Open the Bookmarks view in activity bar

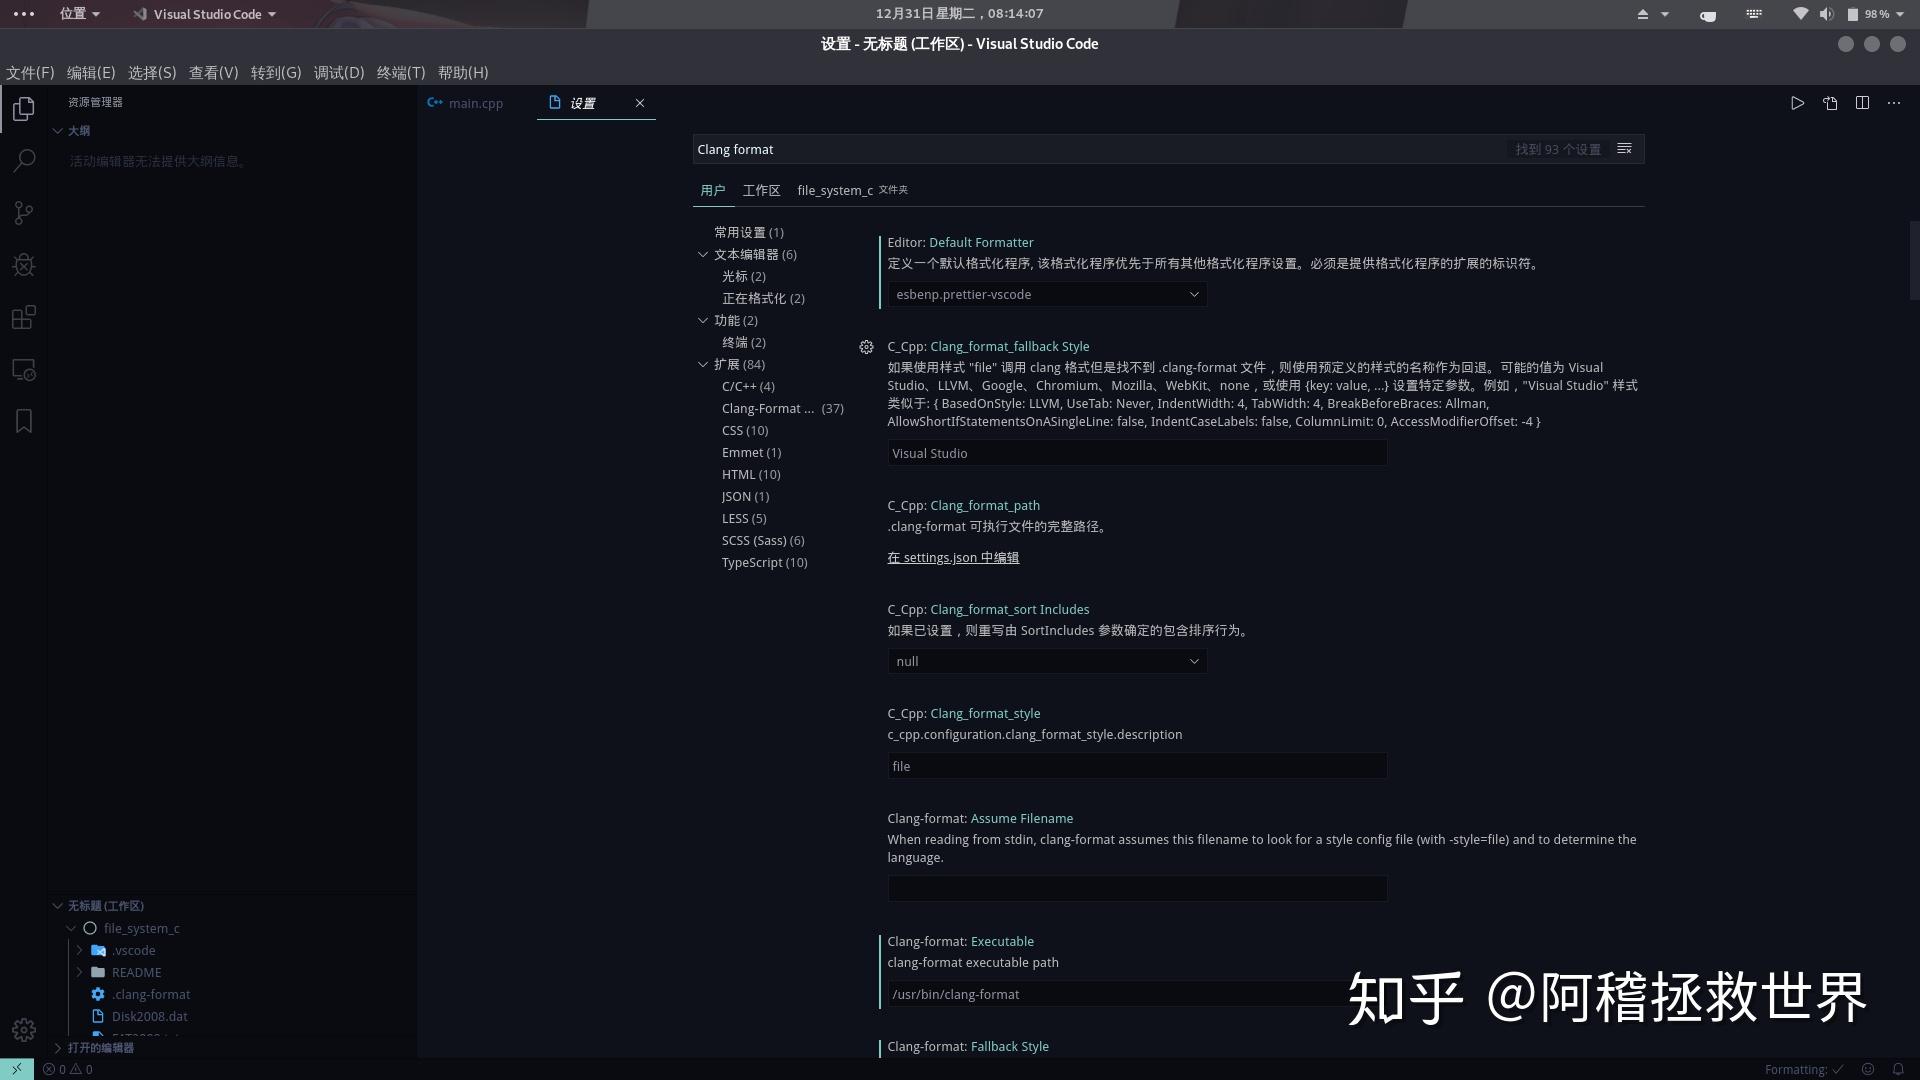point(24,421)
